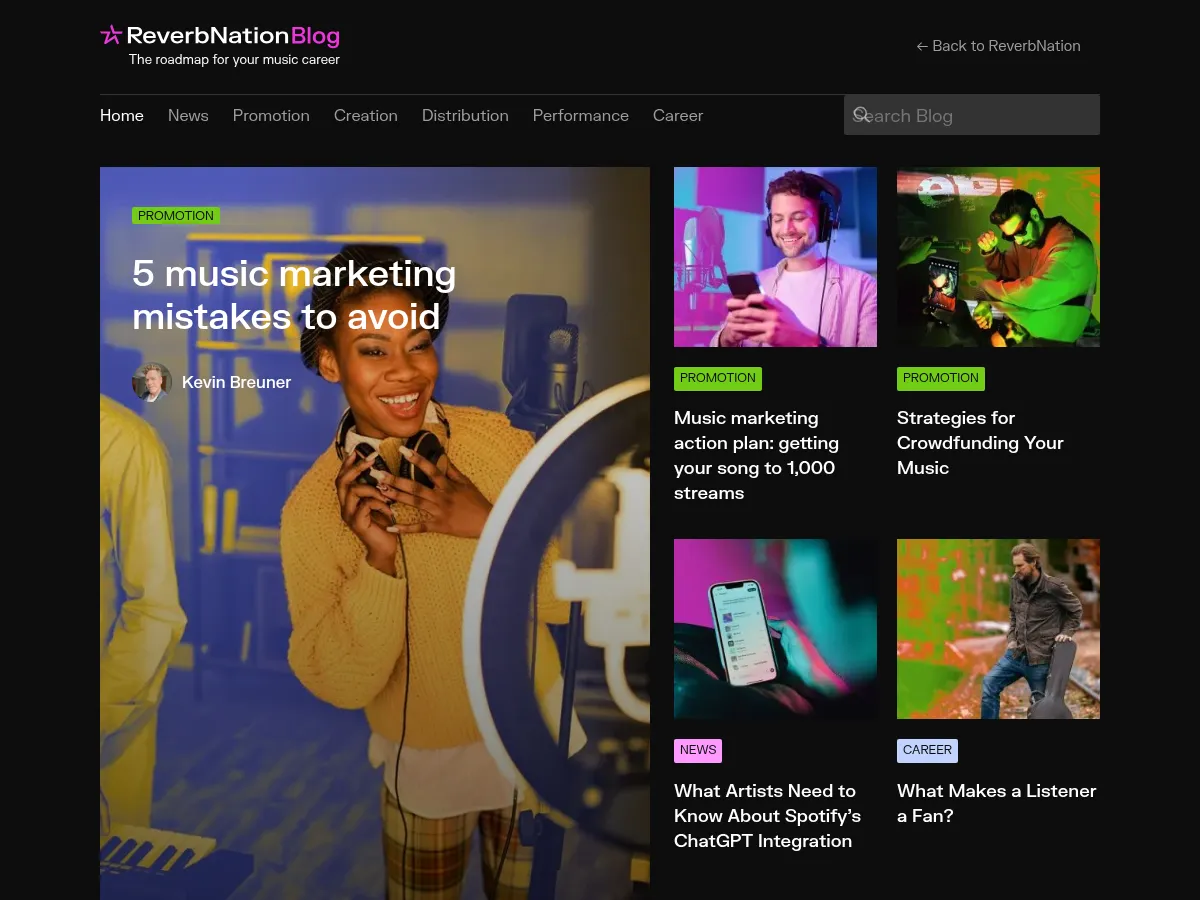Open the Distribution section
The image size is (1200, 900).
coord(465,115)
